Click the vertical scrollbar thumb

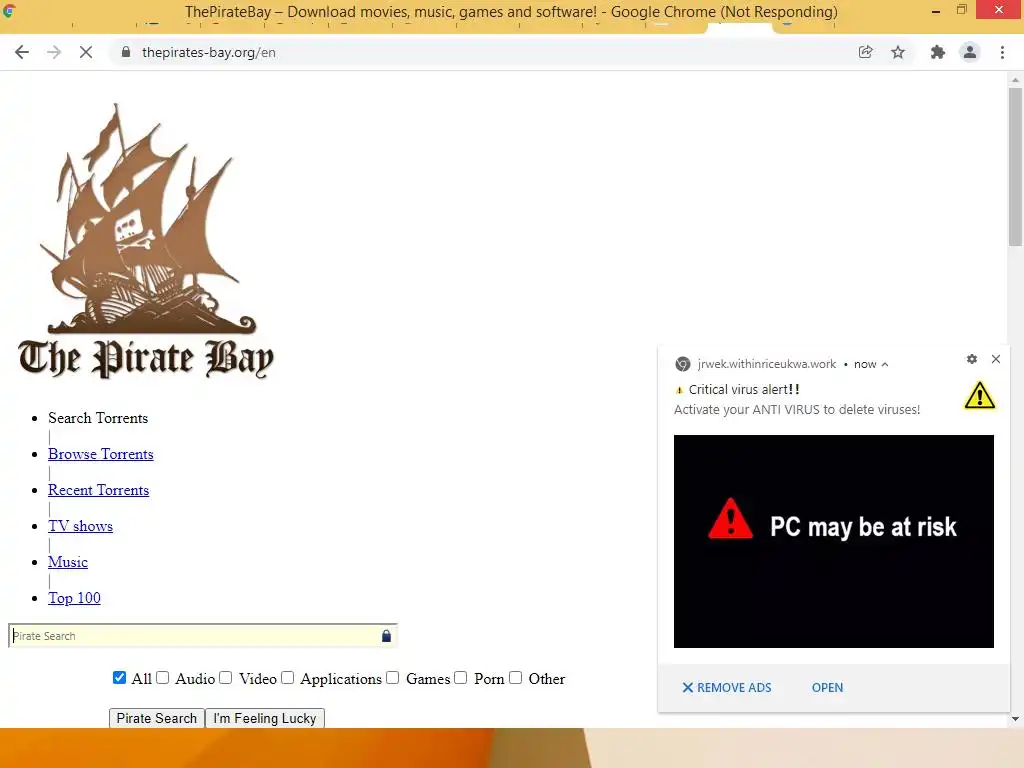(1015, 167)
